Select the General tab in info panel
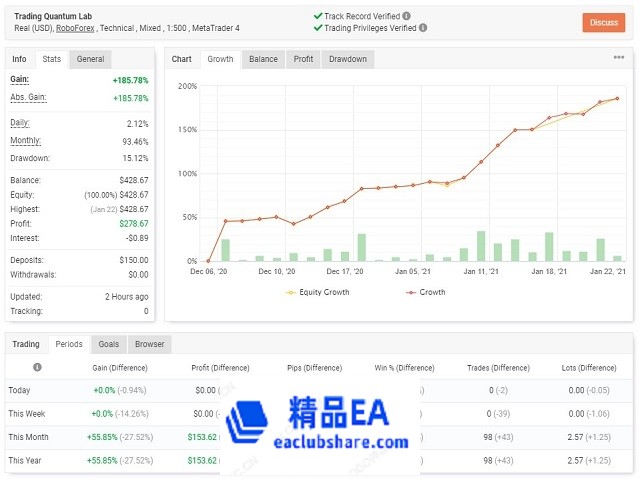 pos(90,59)
